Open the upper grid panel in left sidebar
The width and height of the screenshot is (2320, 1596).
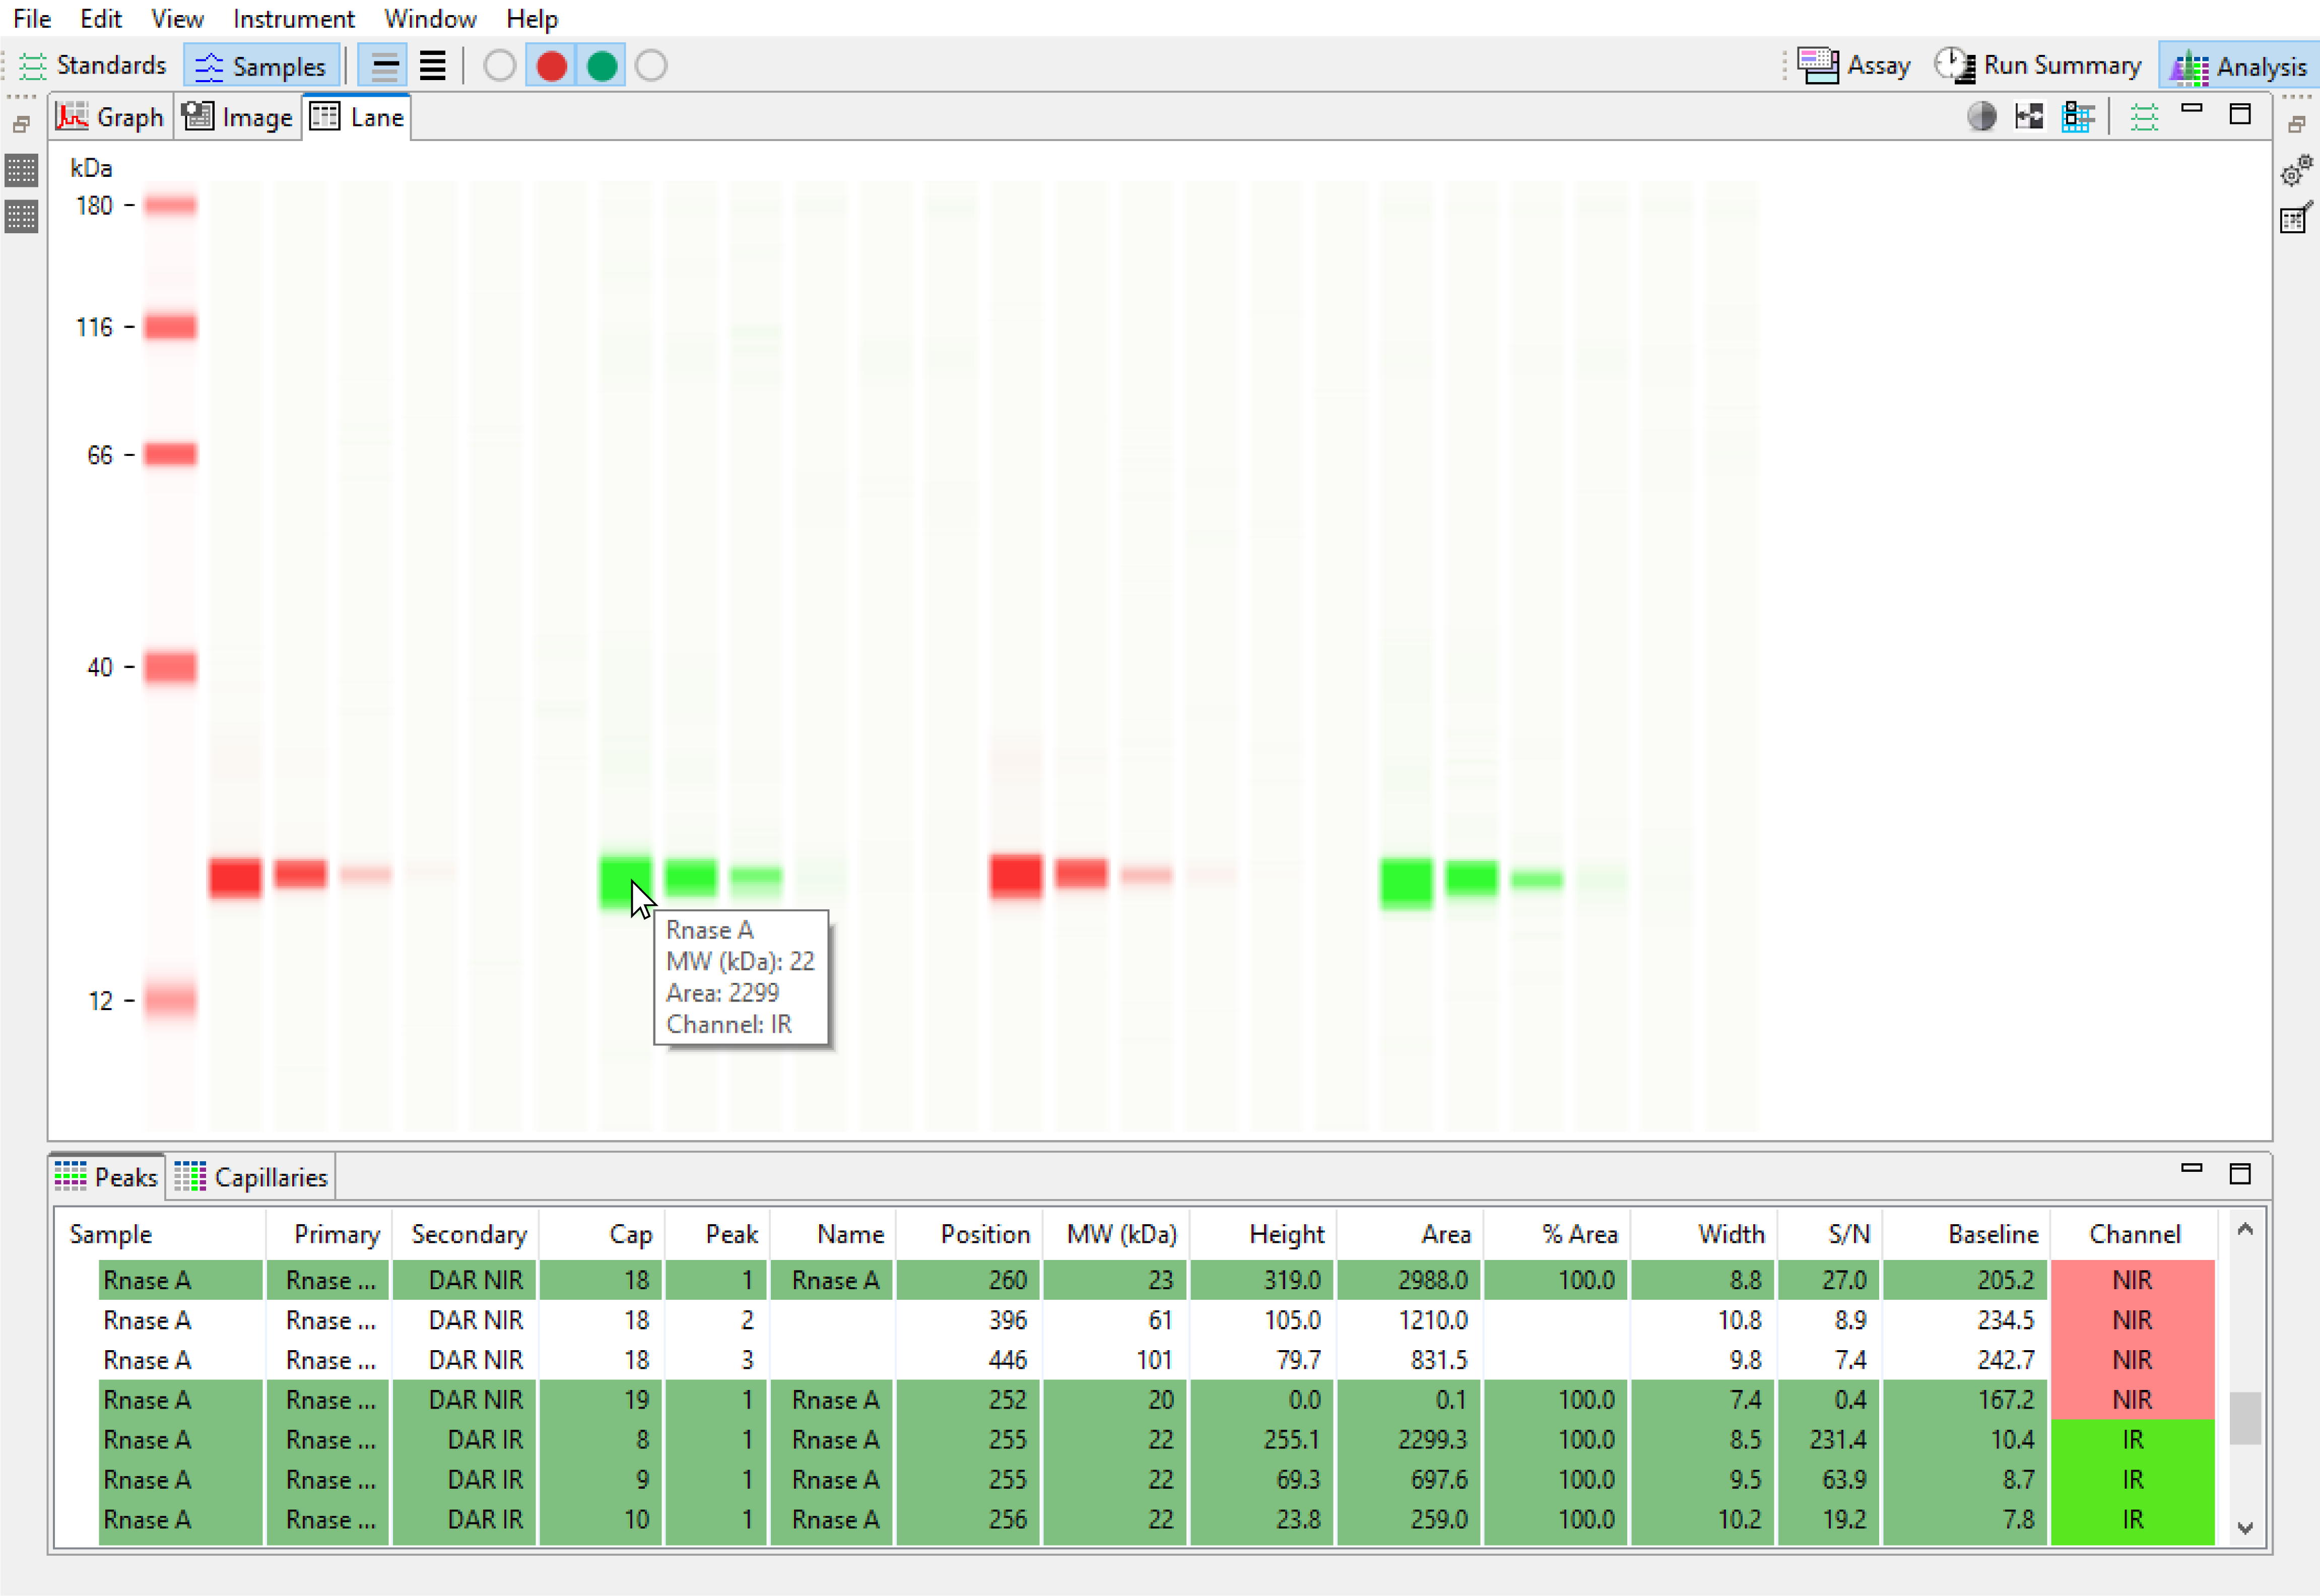click(x=22, y=170)
